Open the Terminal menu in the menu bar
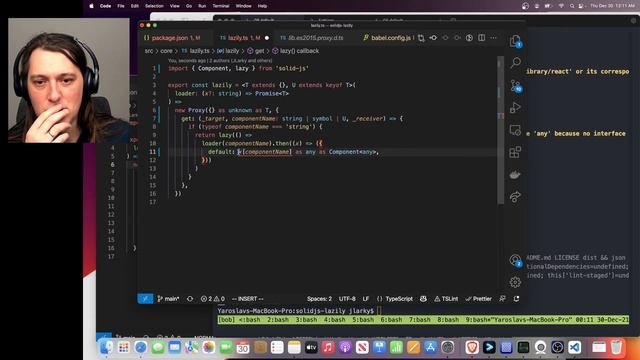640x360 pixels. pos(221,6)
